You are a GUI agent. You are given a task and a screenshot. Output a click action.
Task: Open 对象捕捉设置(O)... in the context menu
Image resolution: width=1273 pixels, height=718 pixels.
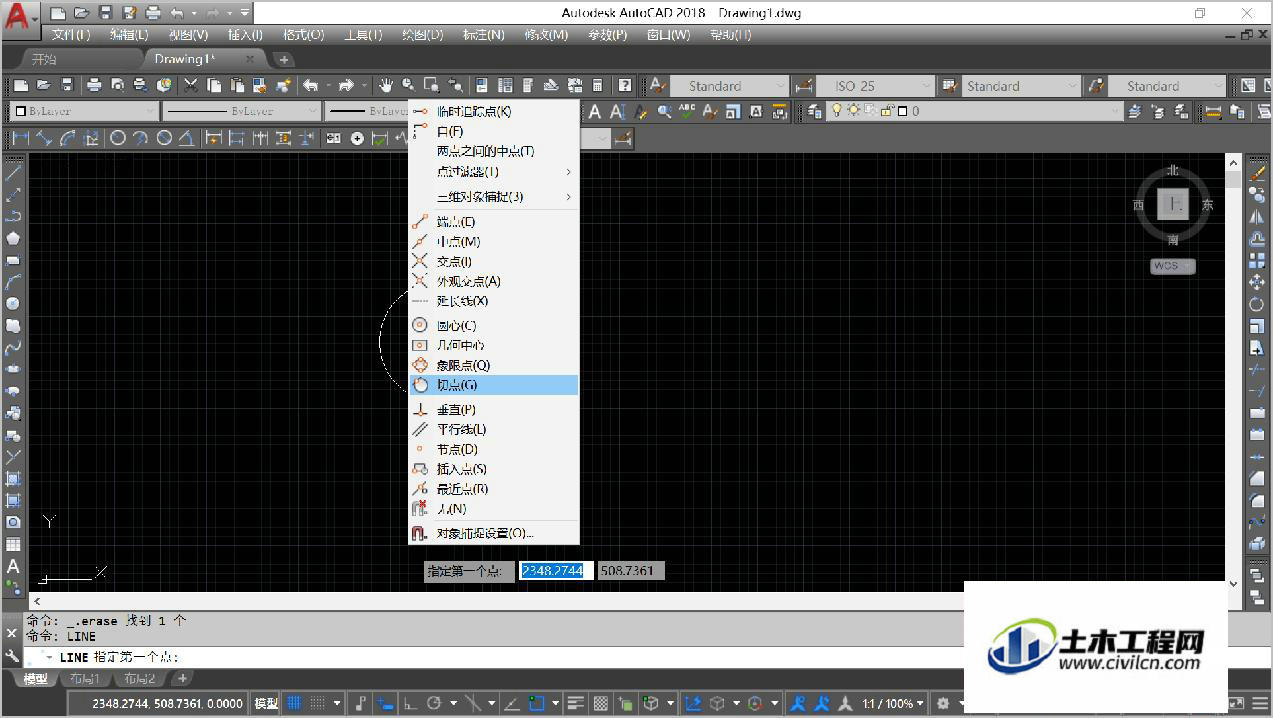point(494,534)
